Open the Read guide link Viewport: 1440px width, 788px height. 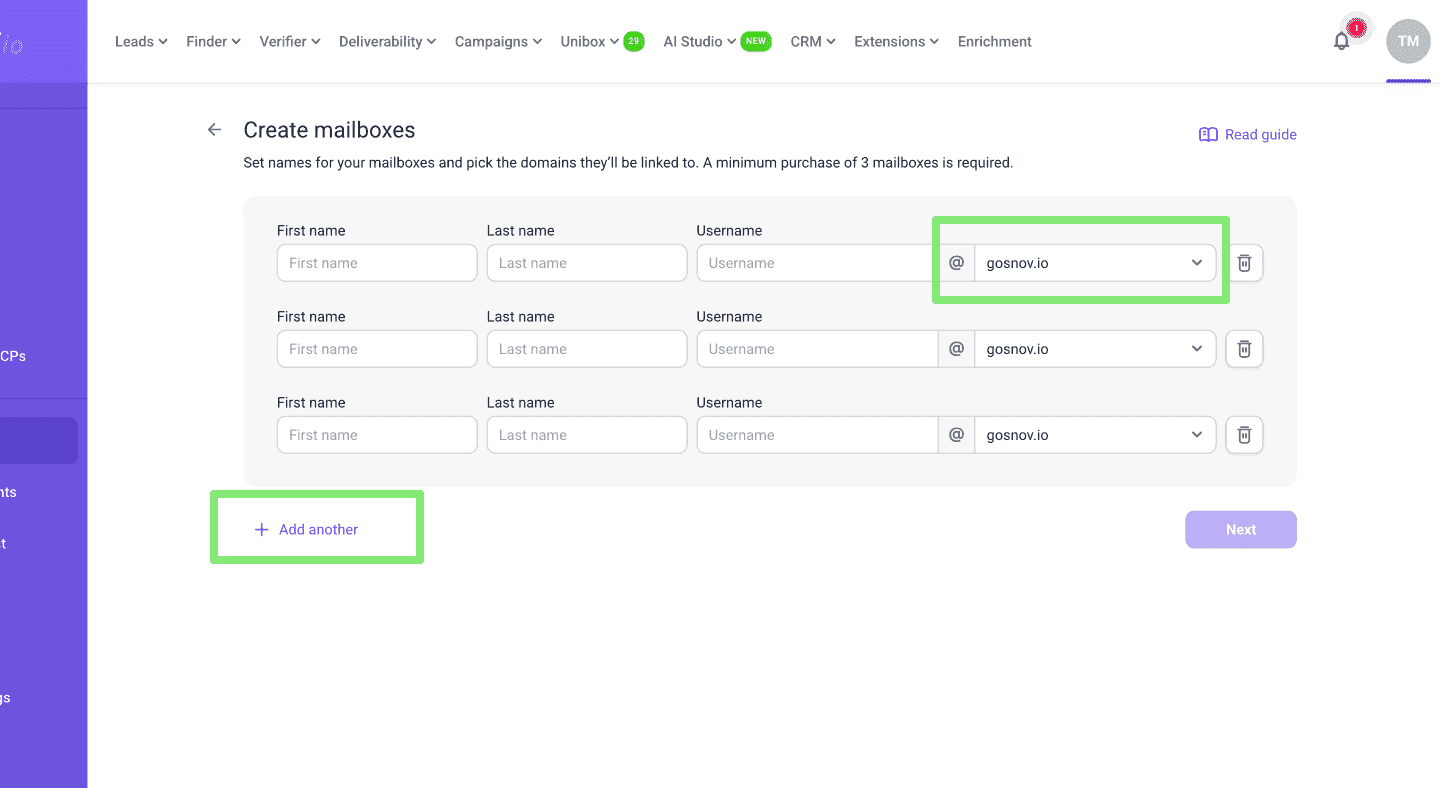click(1260, 135)
